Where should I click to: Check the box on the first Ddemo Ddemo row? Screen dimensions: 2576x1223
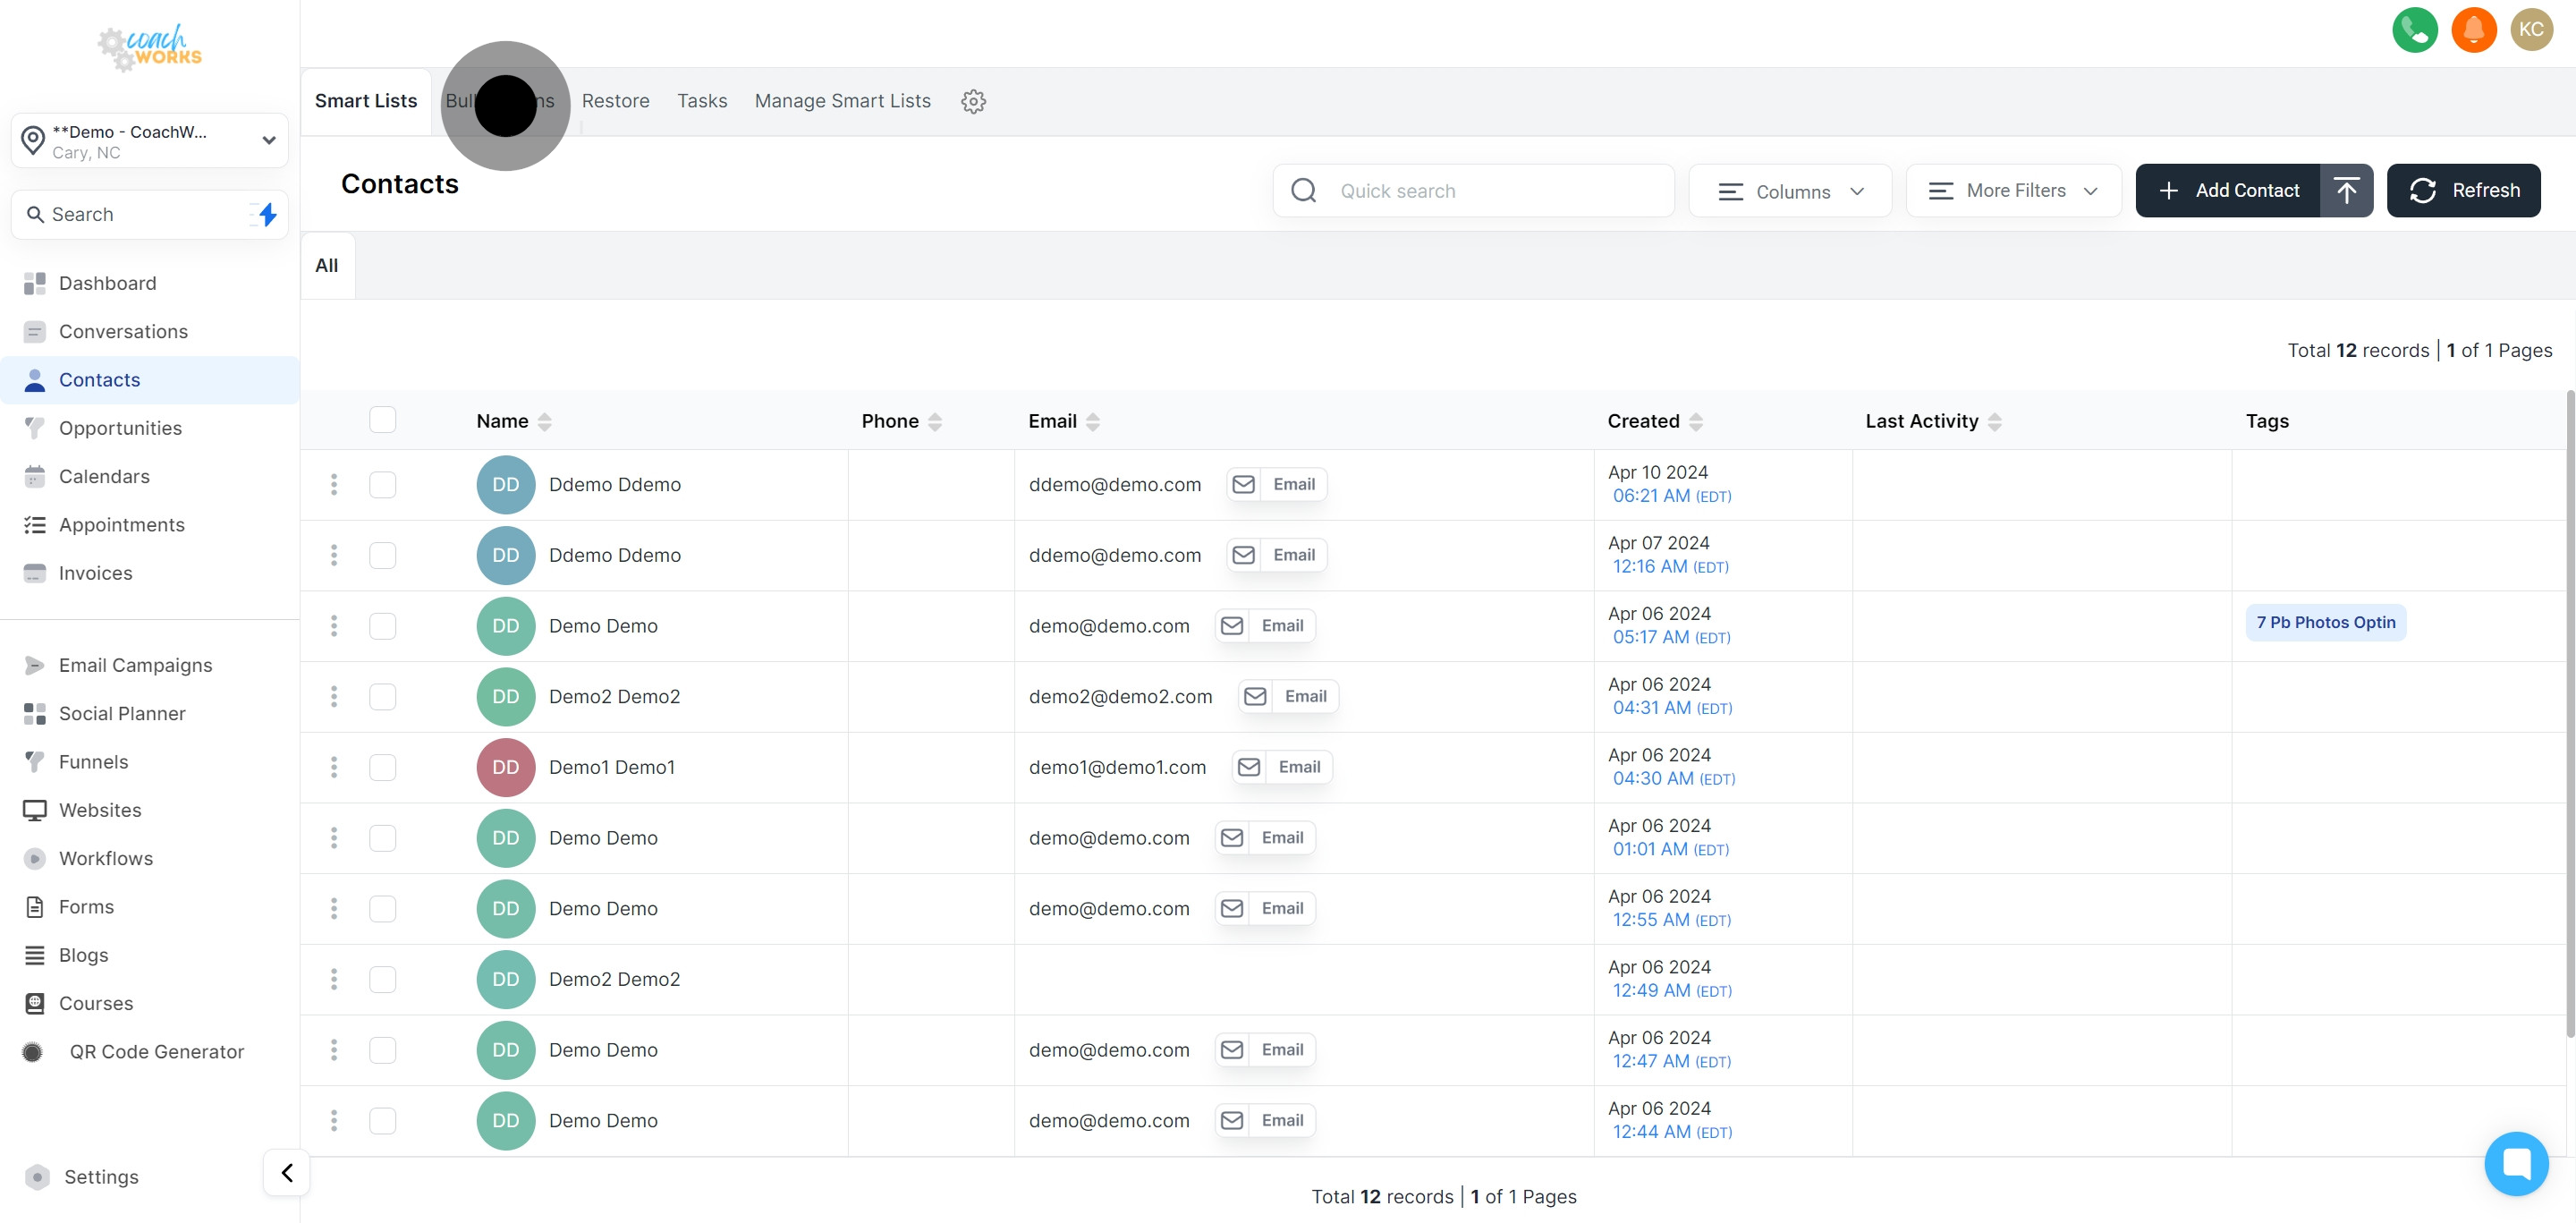pyautogui.click(x=383, y=485)
